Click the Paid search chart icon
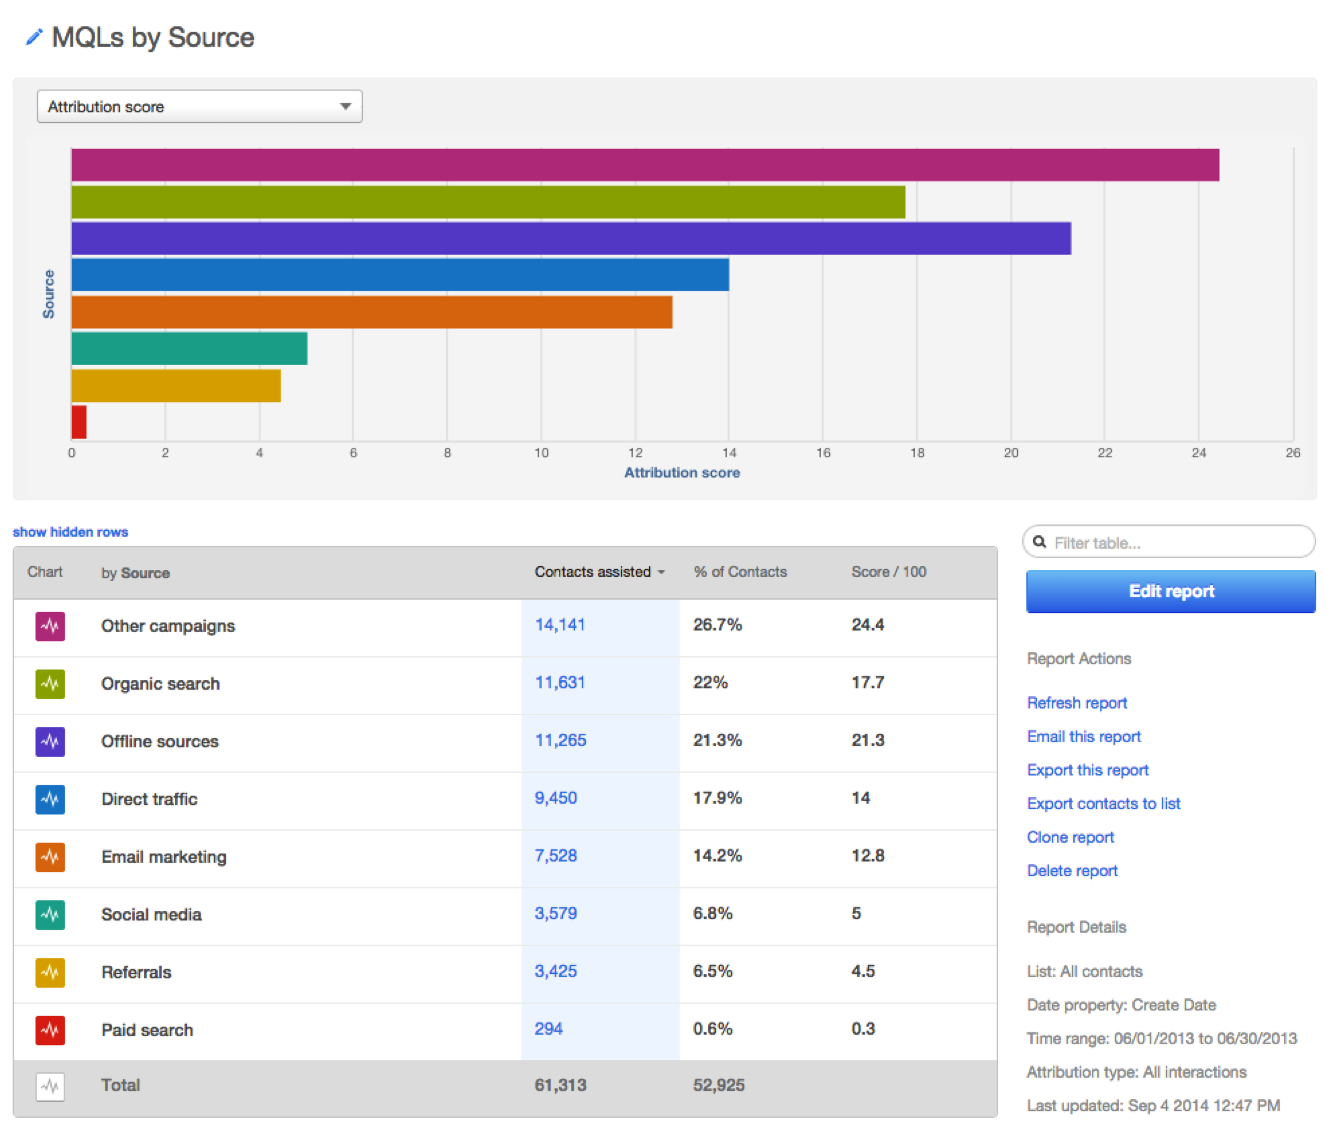 pos(50,1030)
